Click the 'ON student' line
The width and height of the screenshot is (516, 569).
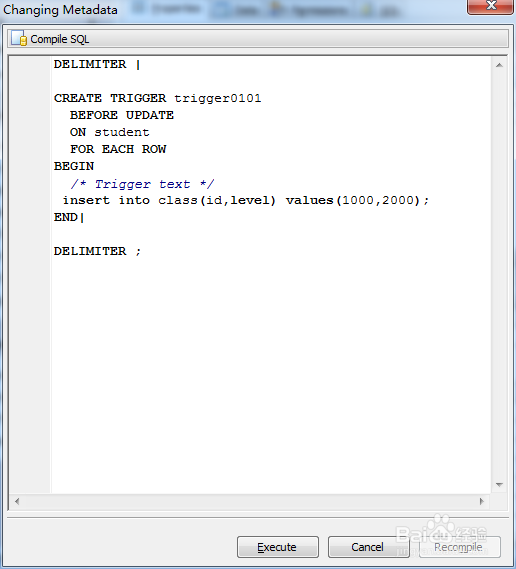[109, 132]
